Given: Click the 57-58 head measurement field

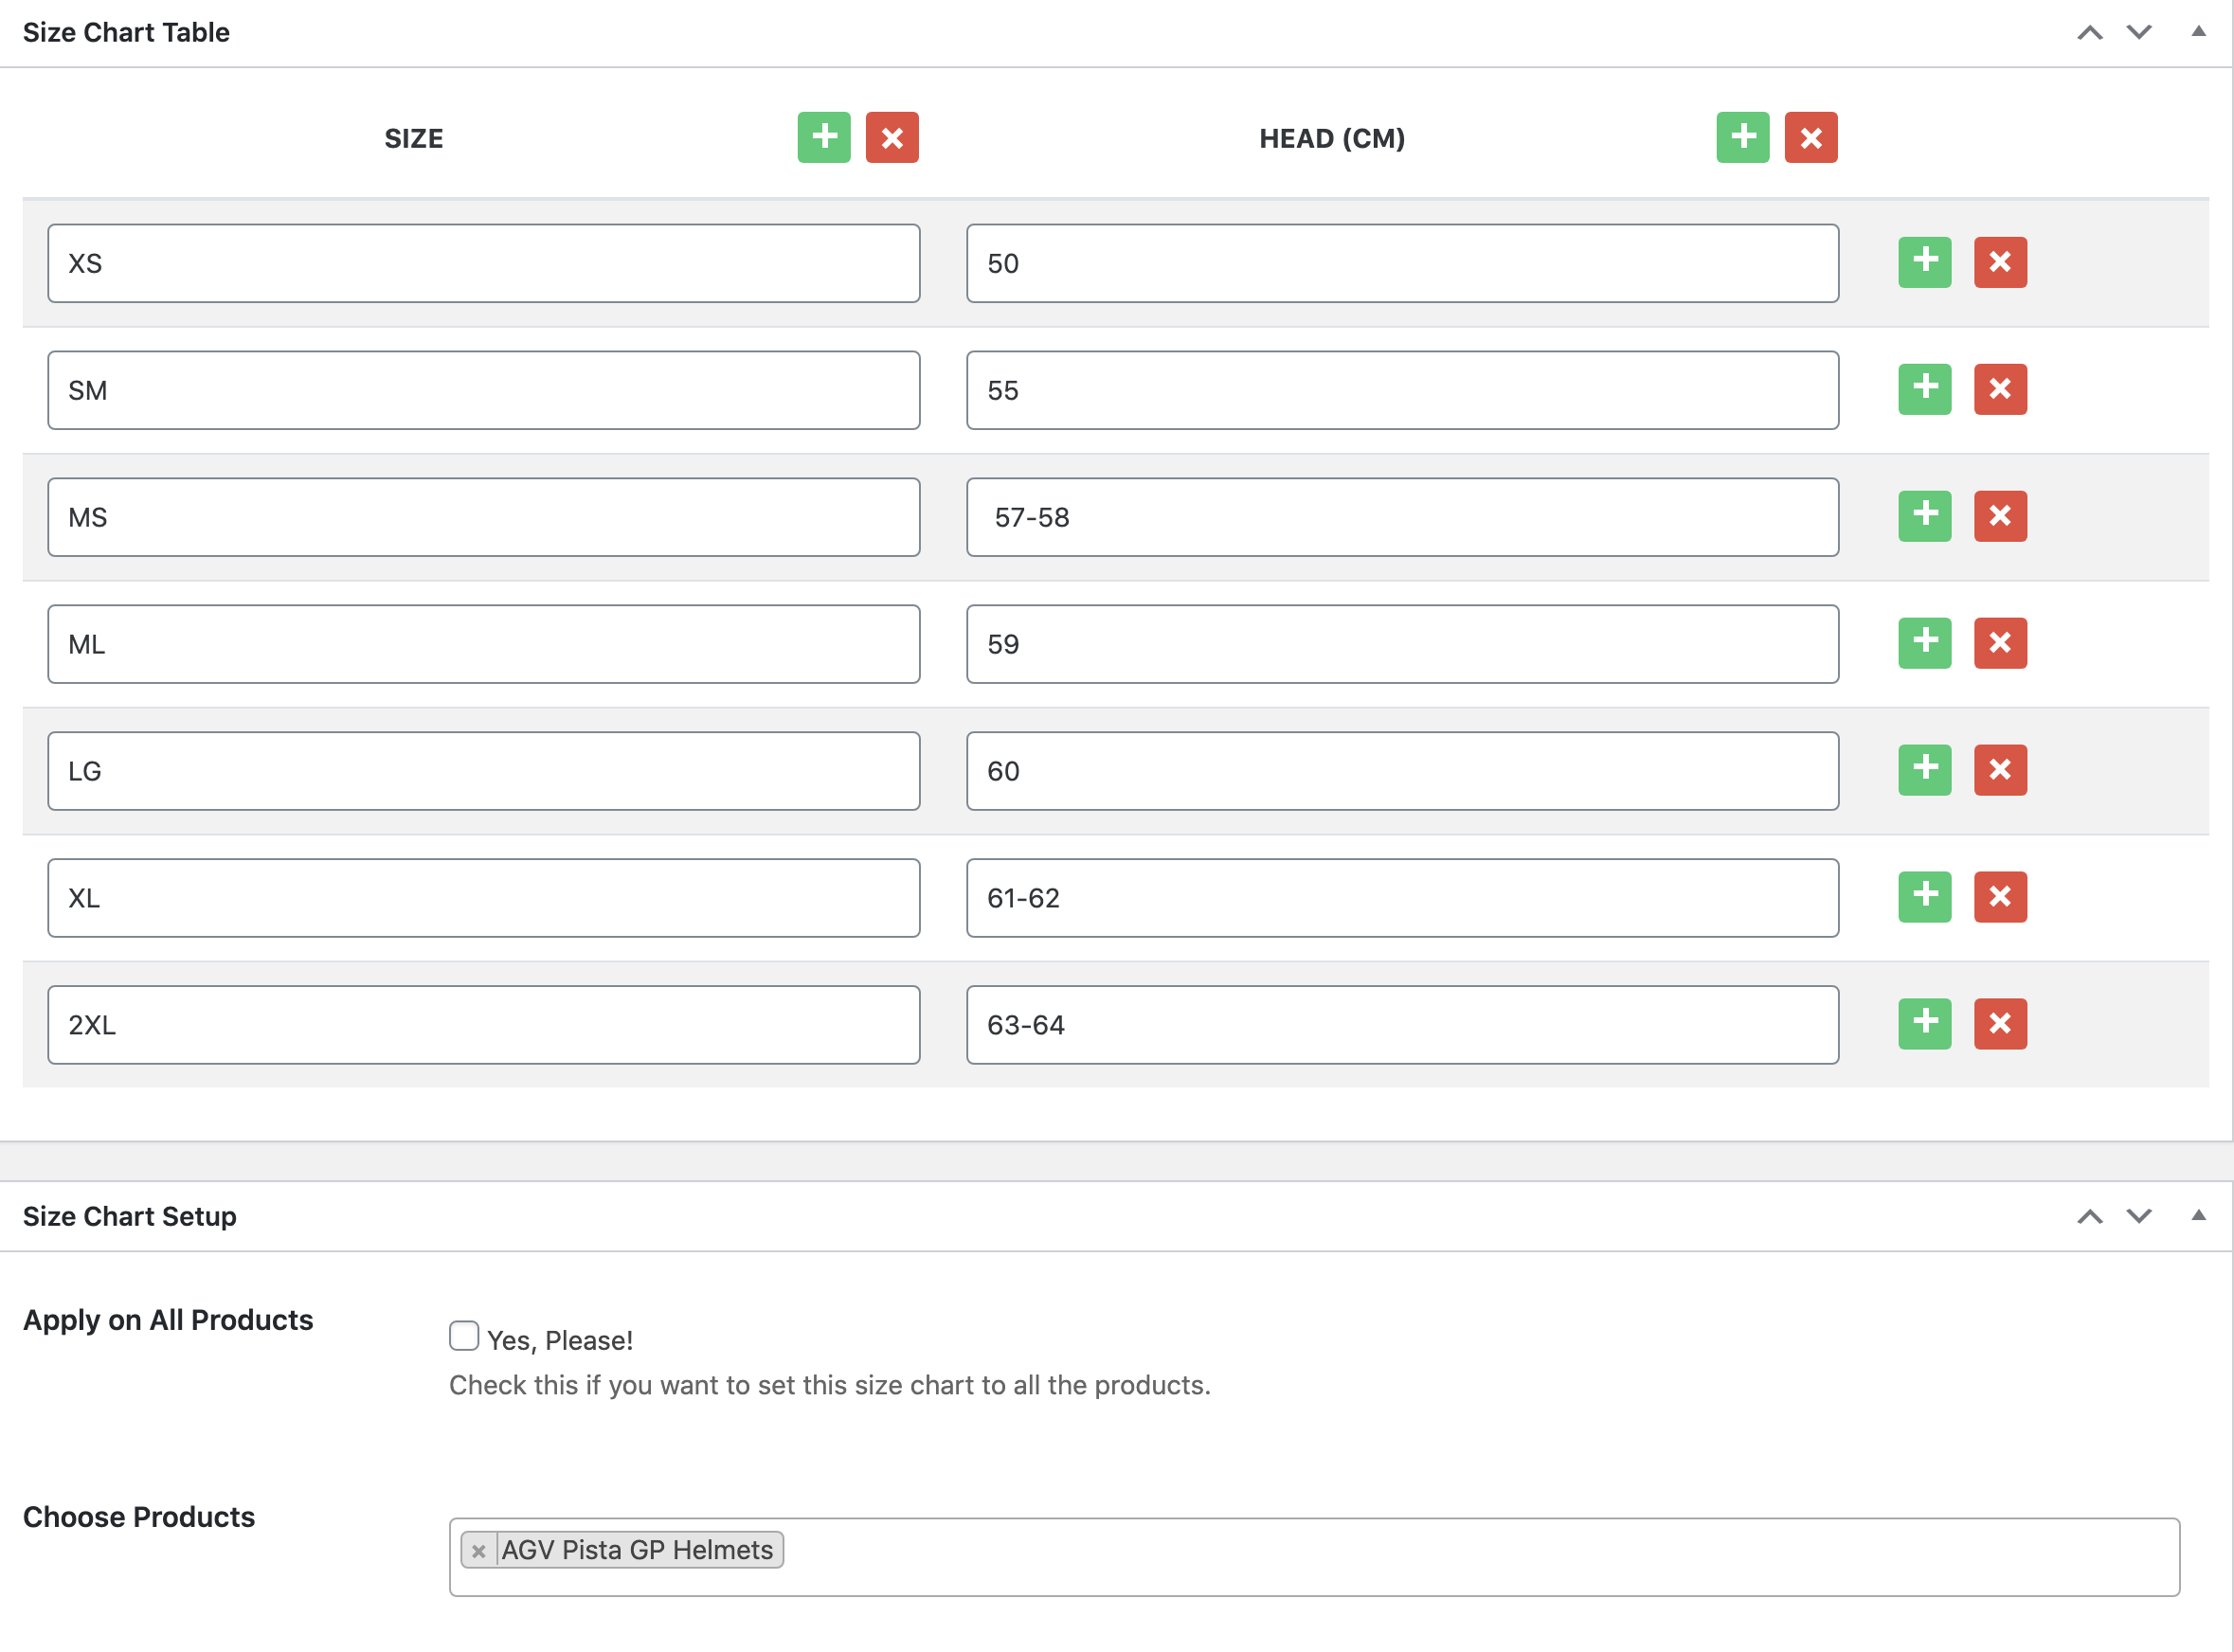Looking at the screenshot, I should (x=1401, y=517).
